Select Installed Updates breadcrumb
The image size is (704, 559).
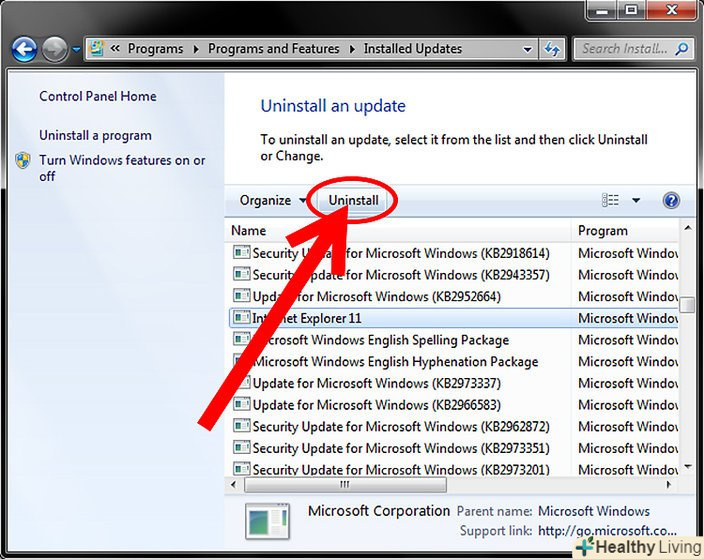click(x=413, y=48)
